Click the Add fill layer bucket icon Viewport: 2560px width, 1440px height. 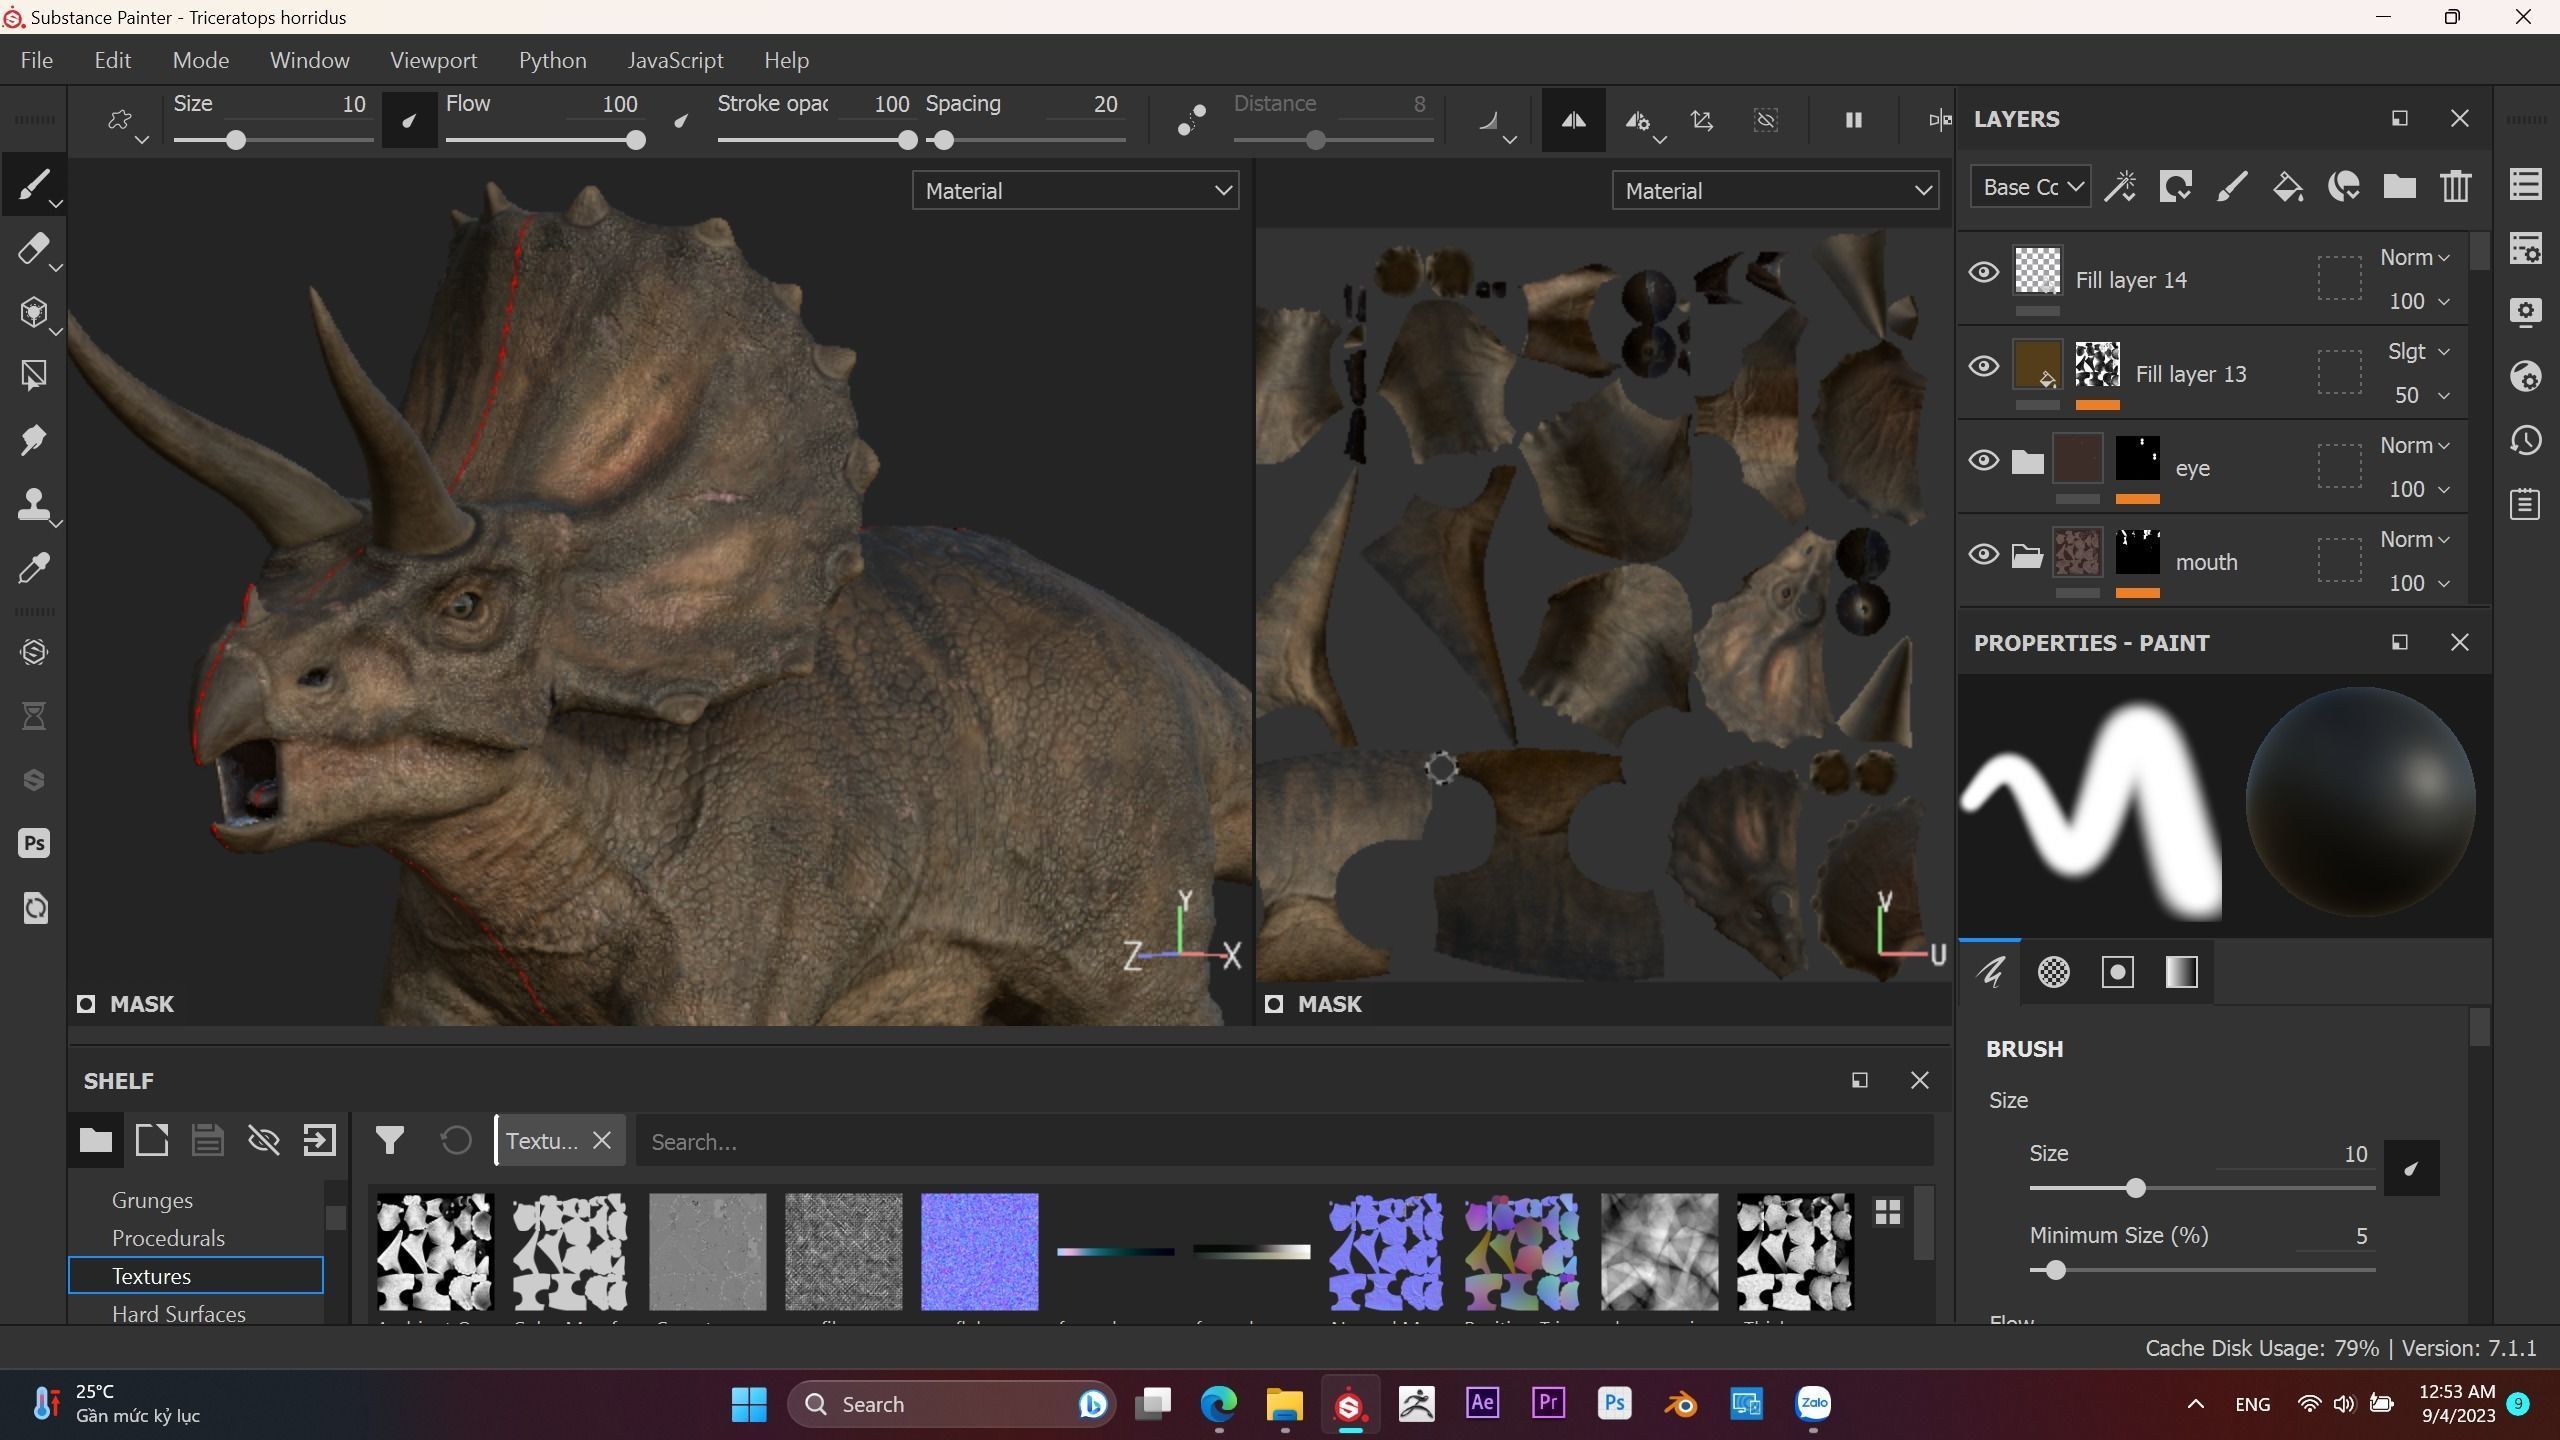pyautogui.click(x=2287, y=187)
